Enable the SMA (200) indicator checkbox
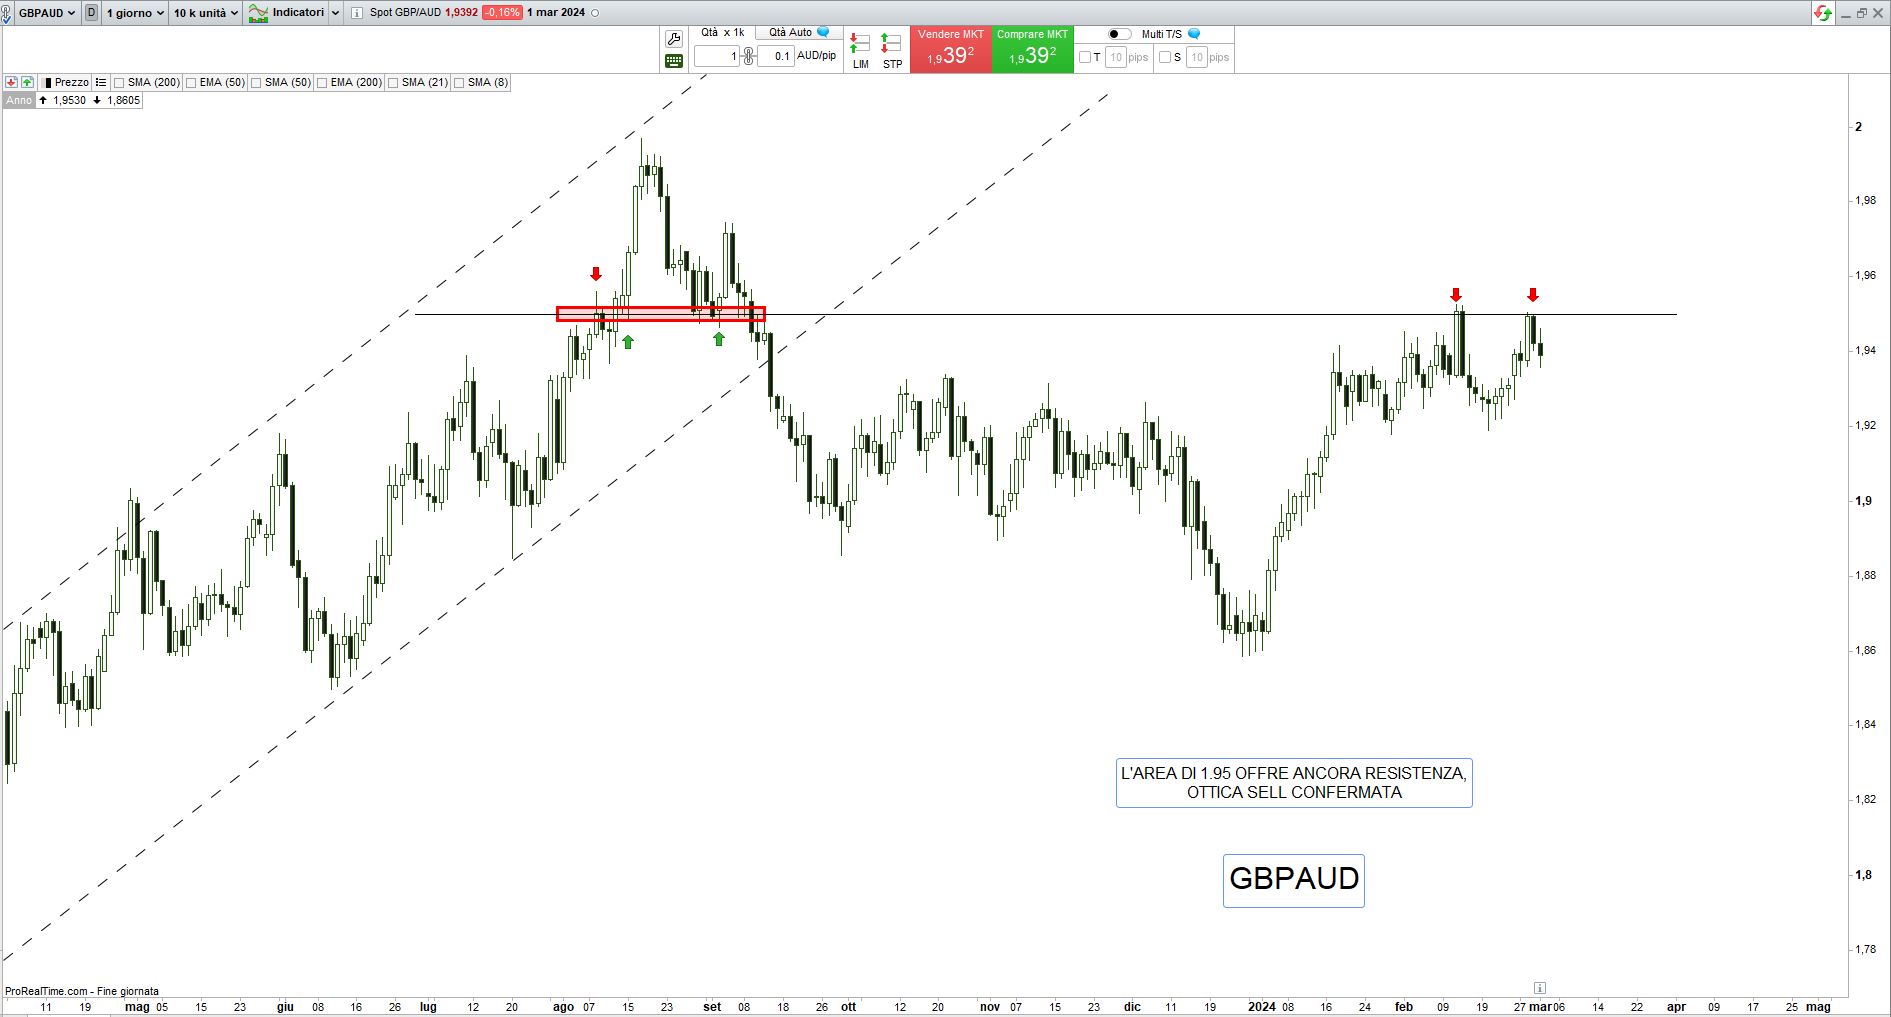 tap(119, 83)
